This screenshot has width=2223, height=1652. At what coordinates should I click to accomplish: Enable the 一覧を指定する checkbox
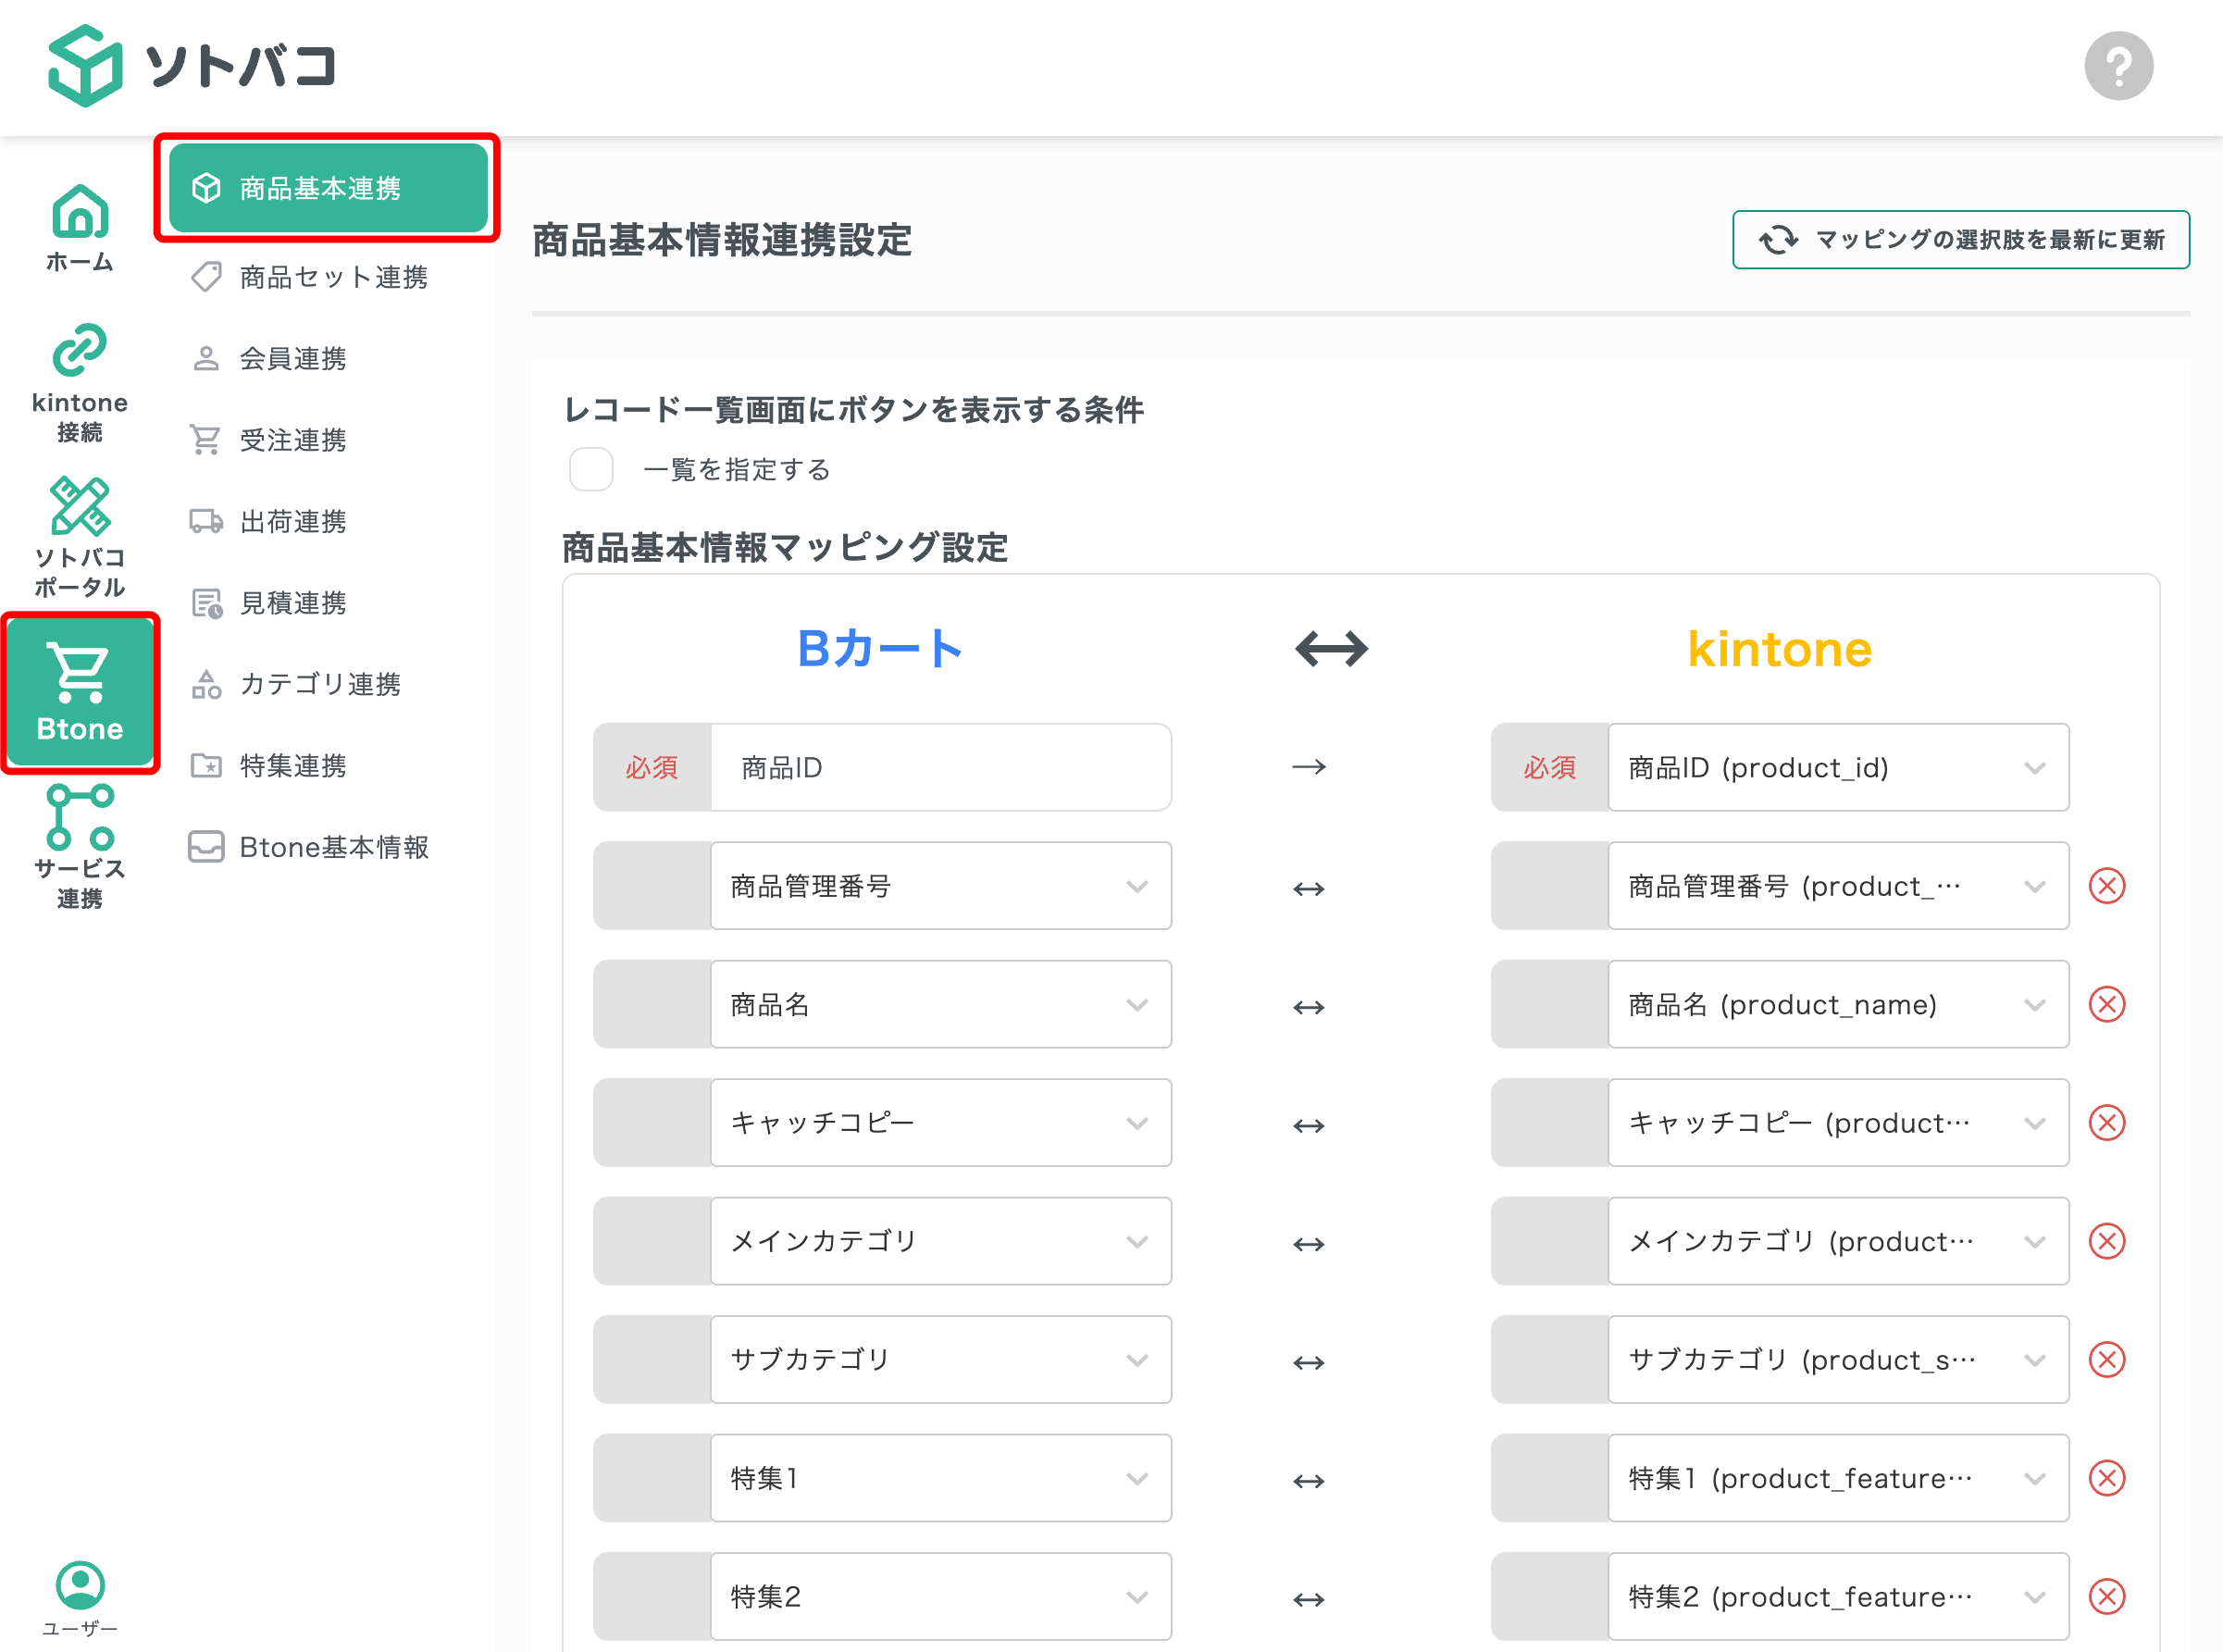[x=591, y=469]
